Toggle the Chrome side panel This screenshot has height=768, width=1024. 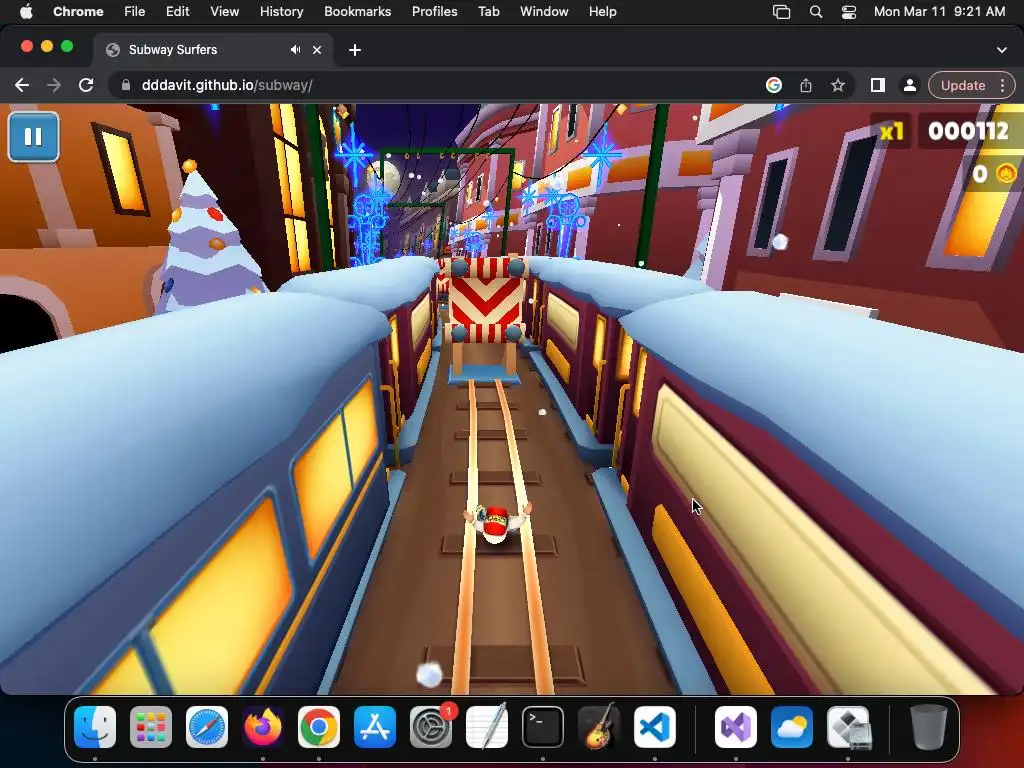pyautogui.click(x=878, y=86)
